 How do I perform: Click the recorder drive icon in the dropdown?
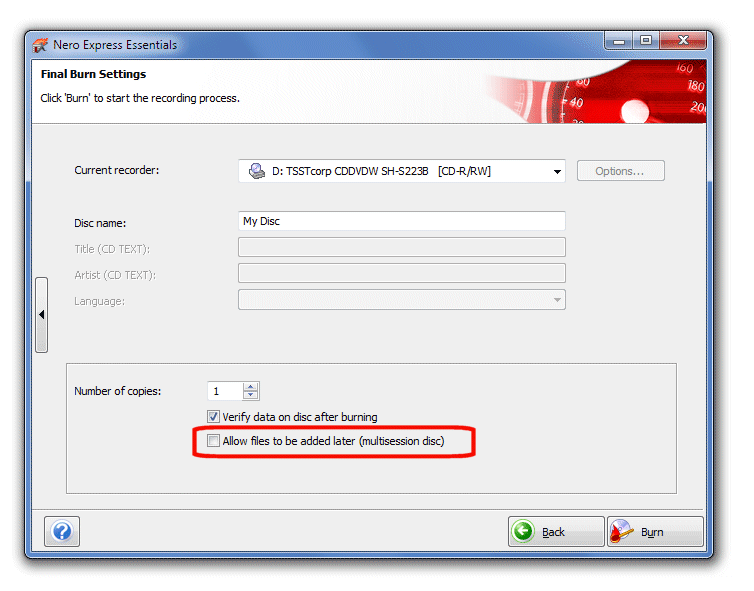(257, 171)
